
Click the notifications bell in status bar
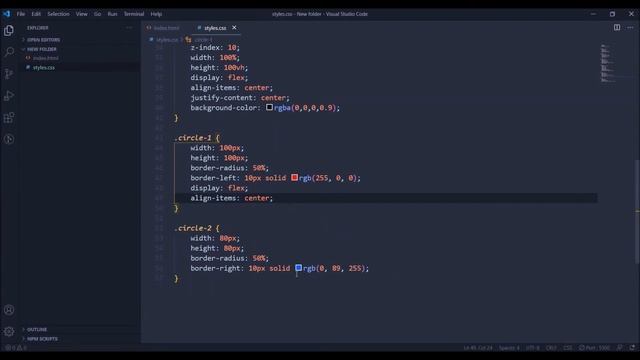coord(632,348)
